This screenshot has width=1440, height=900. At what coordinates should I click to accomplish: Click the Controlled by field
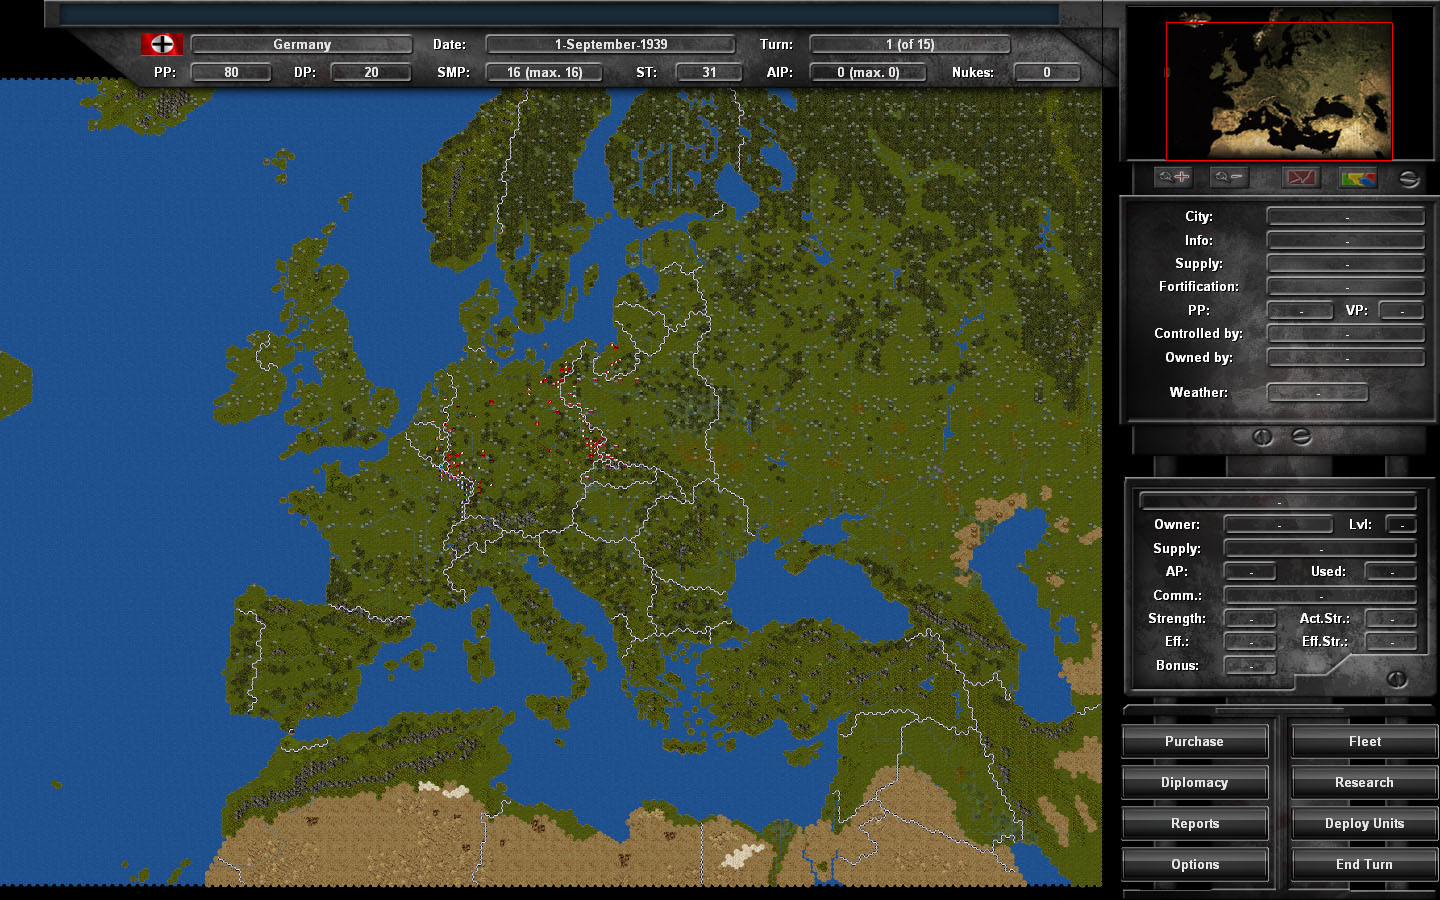point(1346,333)
